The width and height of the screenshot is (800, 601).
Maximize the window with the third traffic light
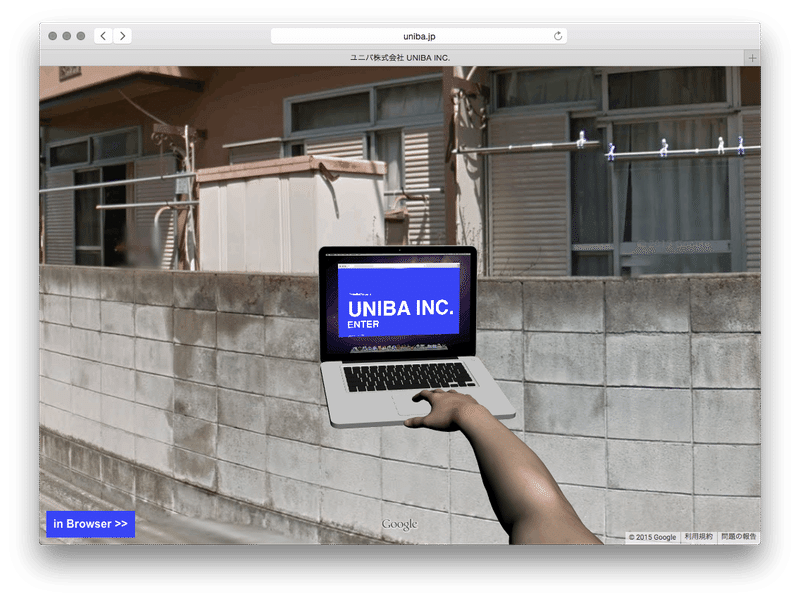[x=81, y=36]
